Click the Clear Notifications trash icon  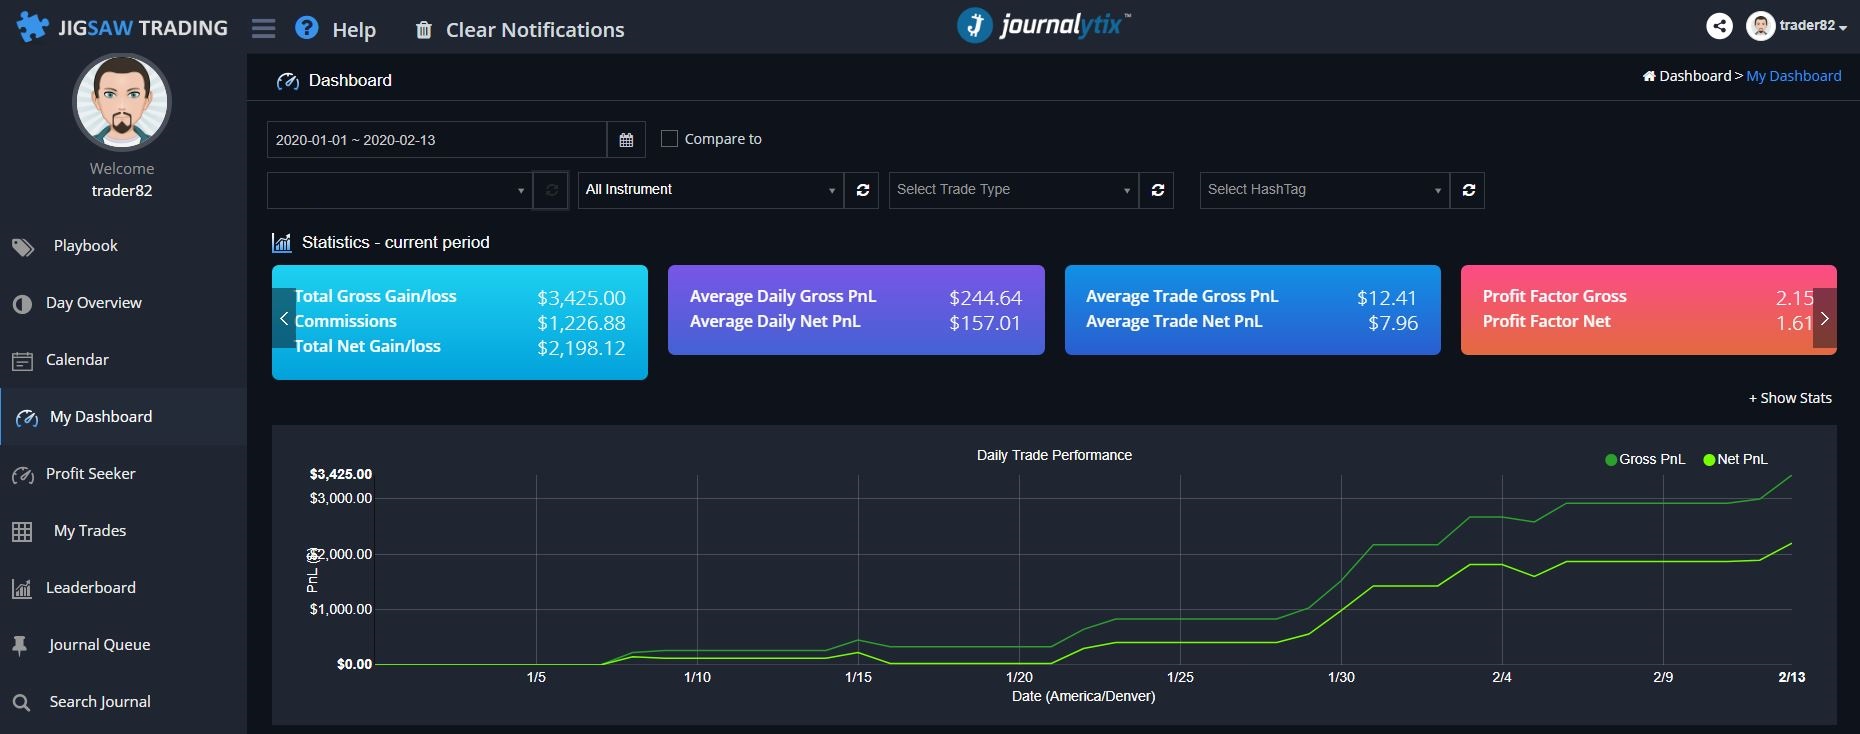click(x=424, y=30)
